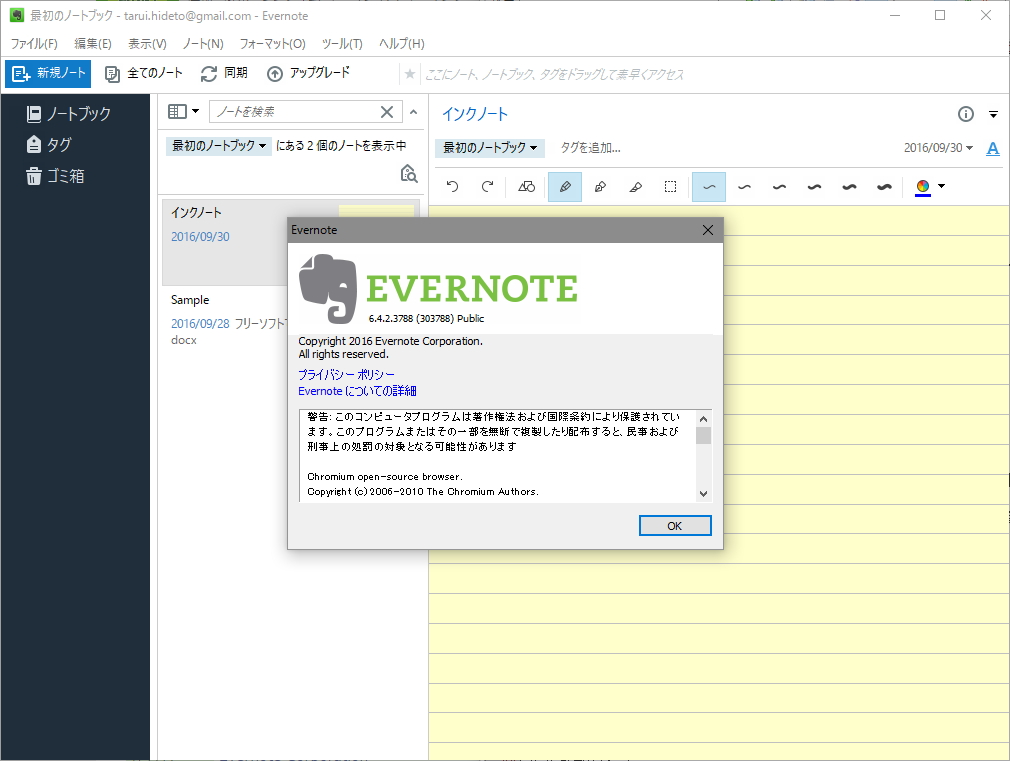Select the highlighter tool

(x=636, y=186)
